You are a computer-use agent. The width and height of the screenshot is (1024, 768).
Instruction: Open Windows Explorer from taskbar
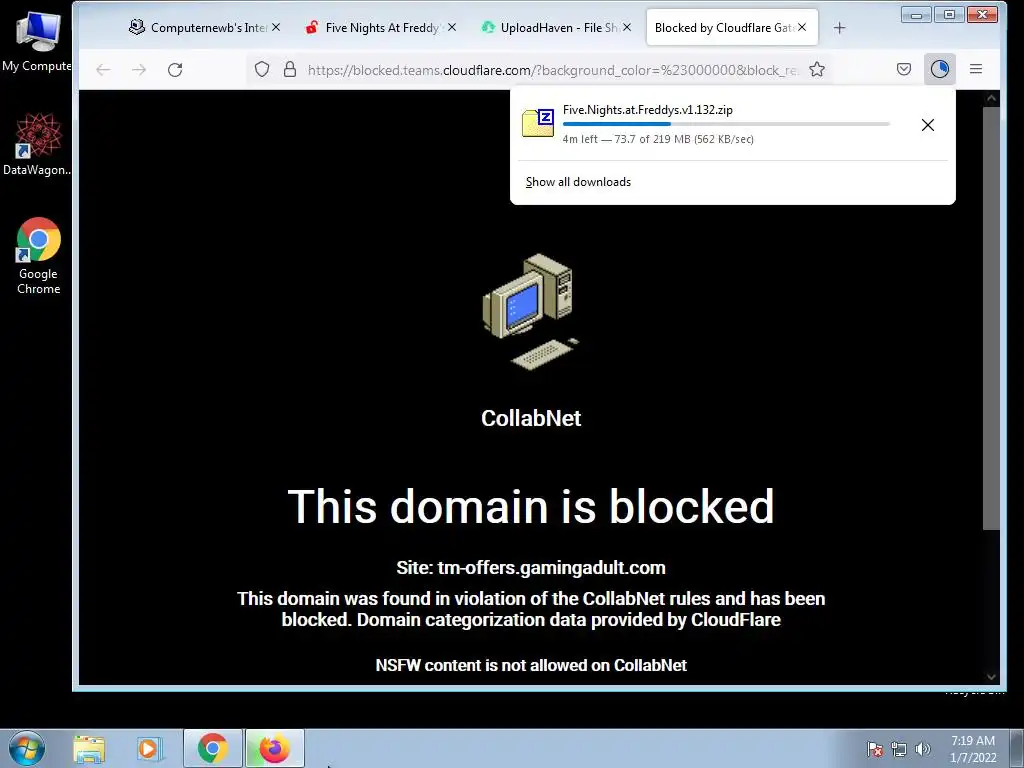[89, 749]
